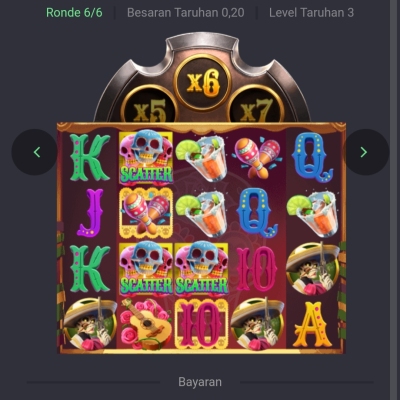Tap the yellow letter A symbol
This screenshot has height=400, width=400.
(x=312, y=324)
